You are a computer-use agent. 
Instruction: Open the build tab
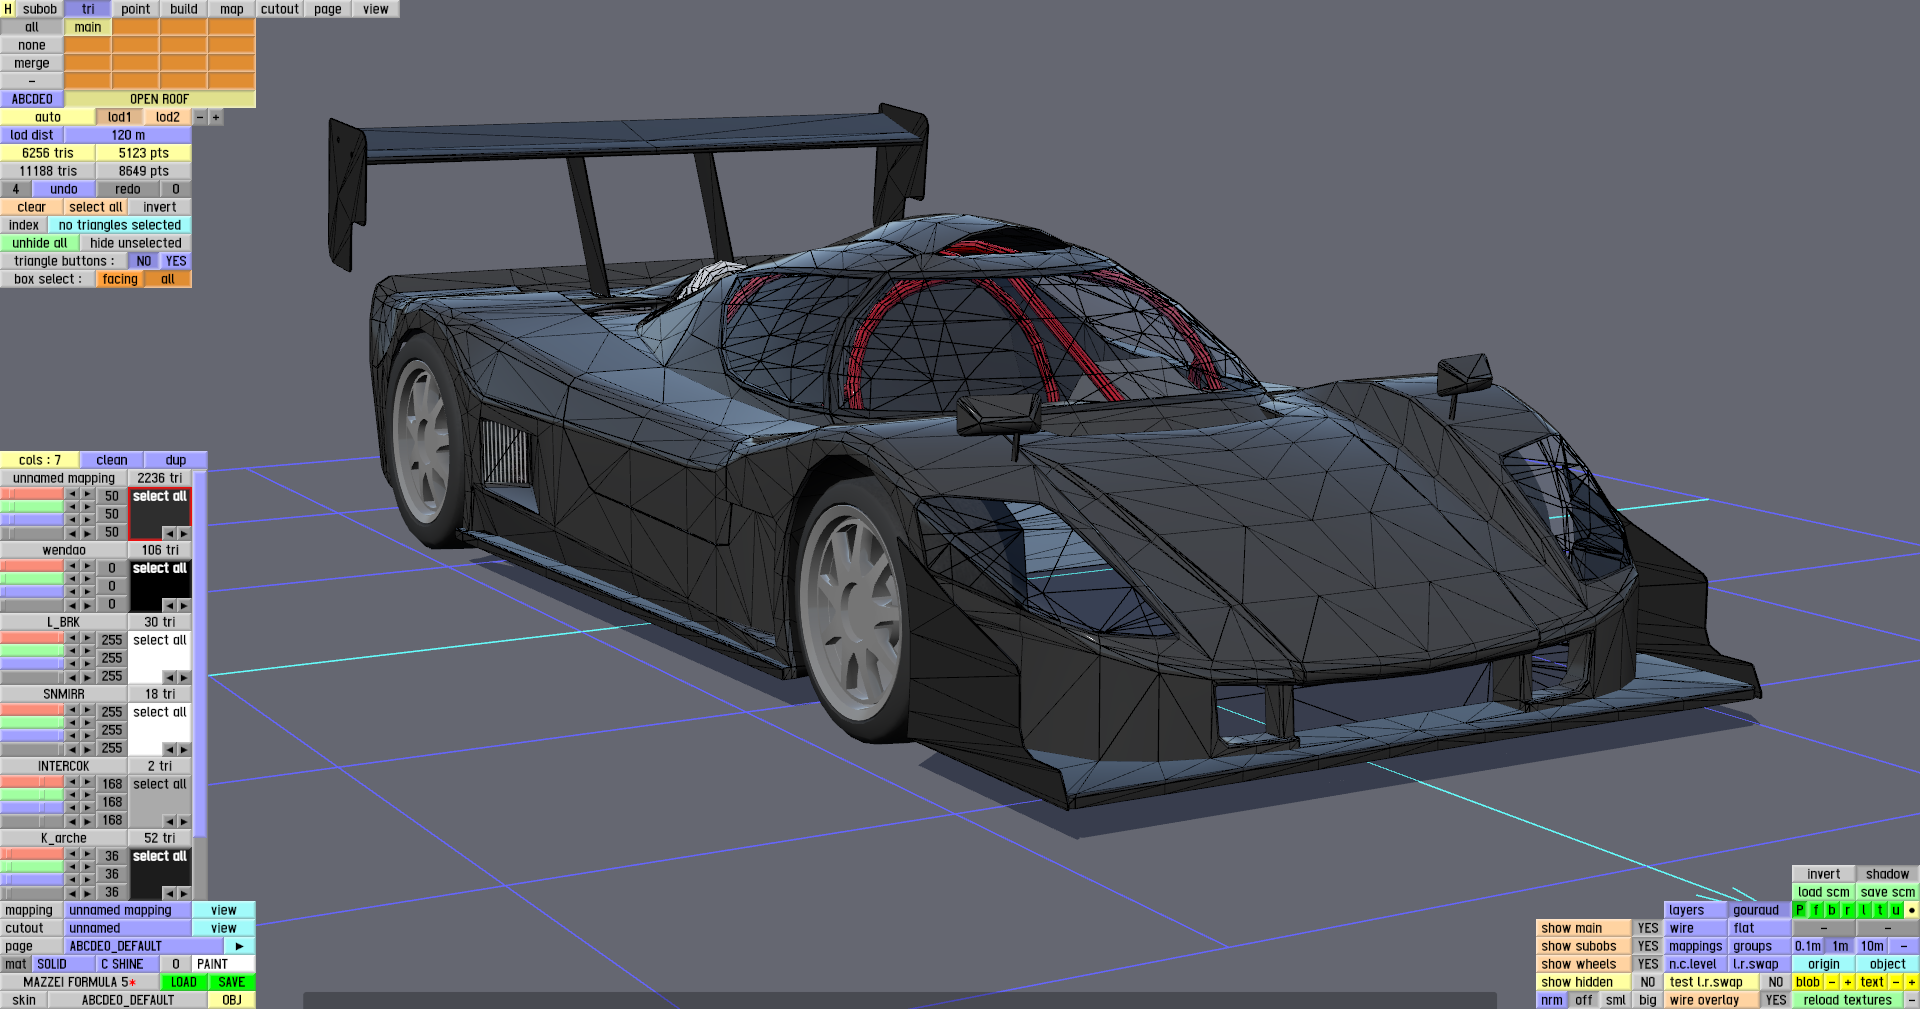tap(184, 9)
